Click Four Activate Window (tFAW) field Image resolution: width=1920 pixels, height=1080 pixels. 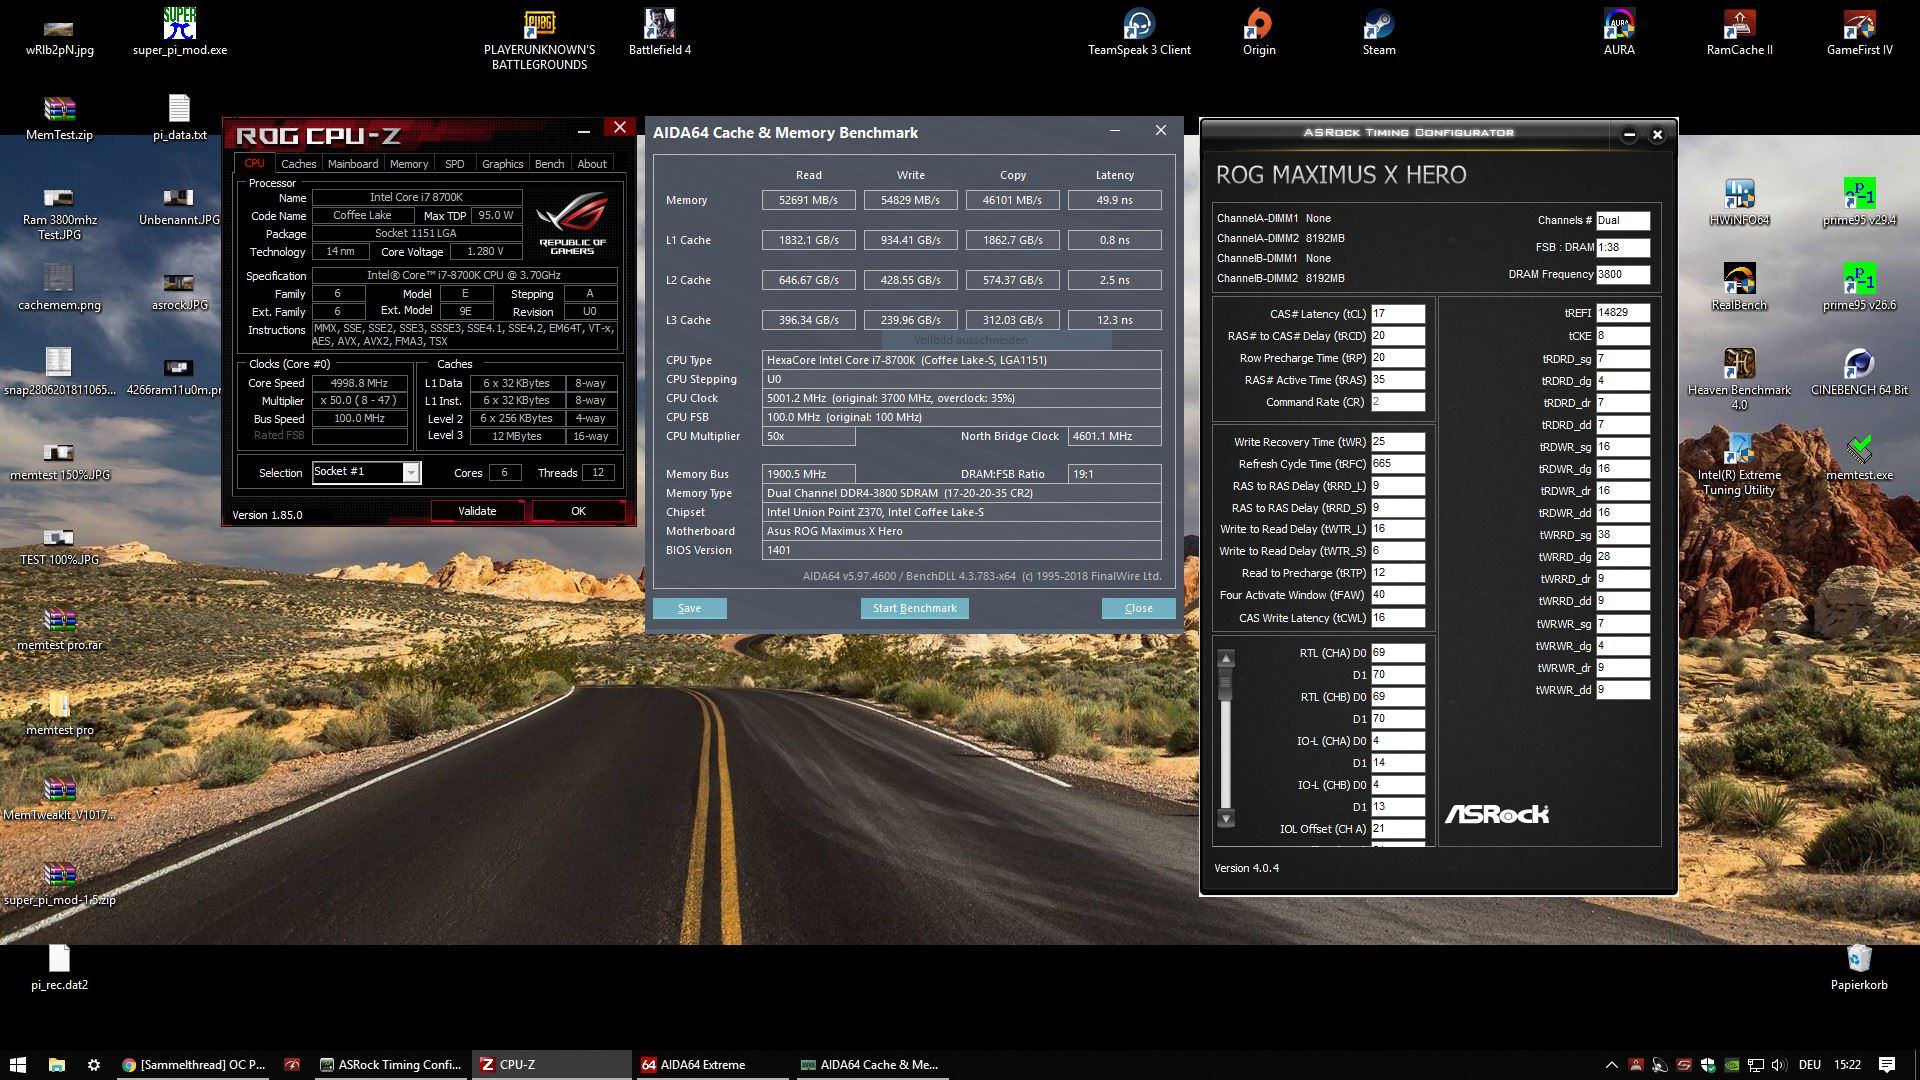click(x=1397, y=595)
